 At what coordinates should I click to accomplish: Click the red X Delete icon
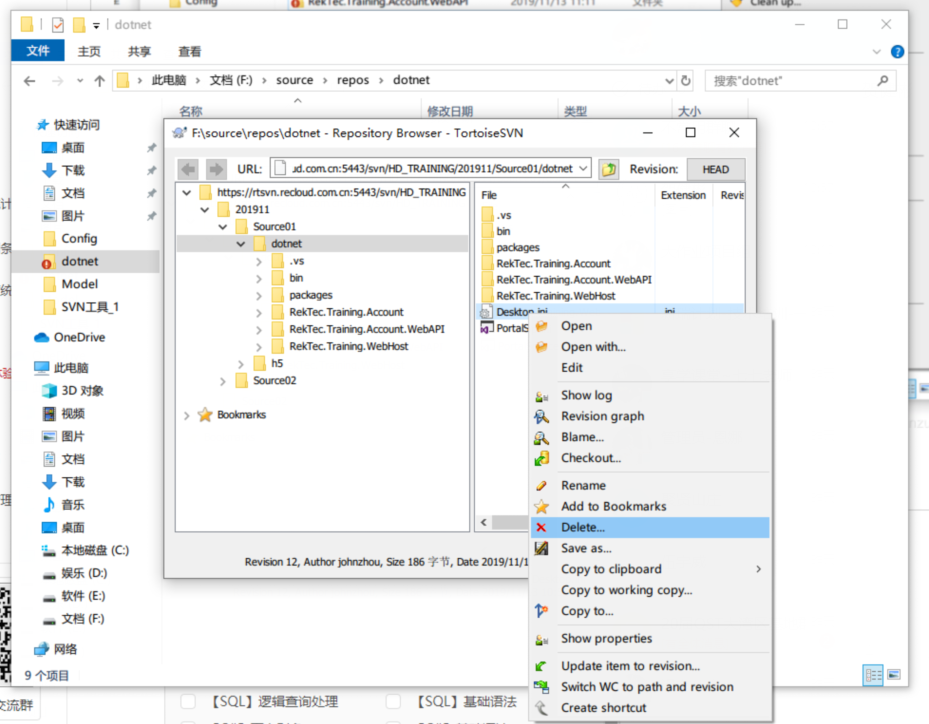[x=542, y=527]
